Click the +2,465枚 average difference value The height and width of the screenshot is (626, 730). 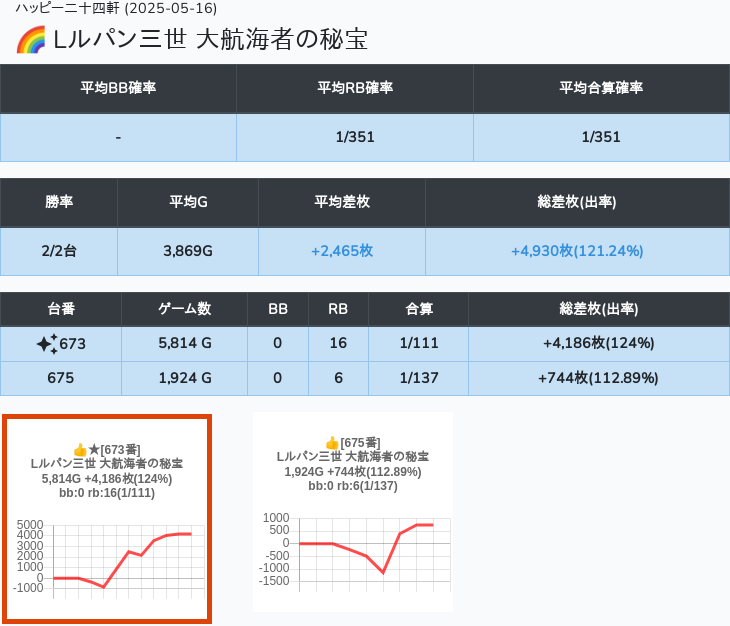pos(342,251)
